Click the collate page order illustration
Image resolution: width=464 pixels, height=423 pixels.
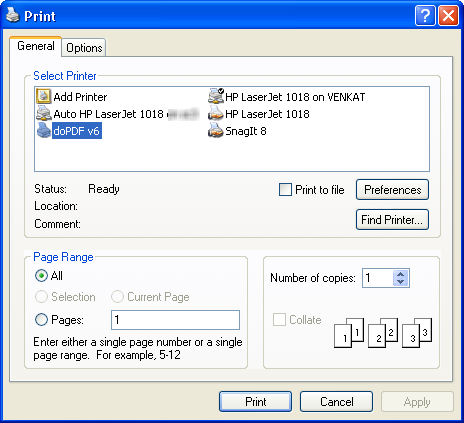point(383,333)
